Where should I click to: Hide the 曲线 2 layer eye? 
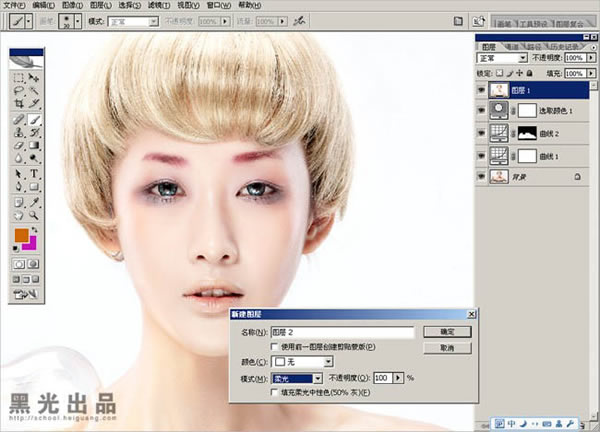[x=481, y=133]
